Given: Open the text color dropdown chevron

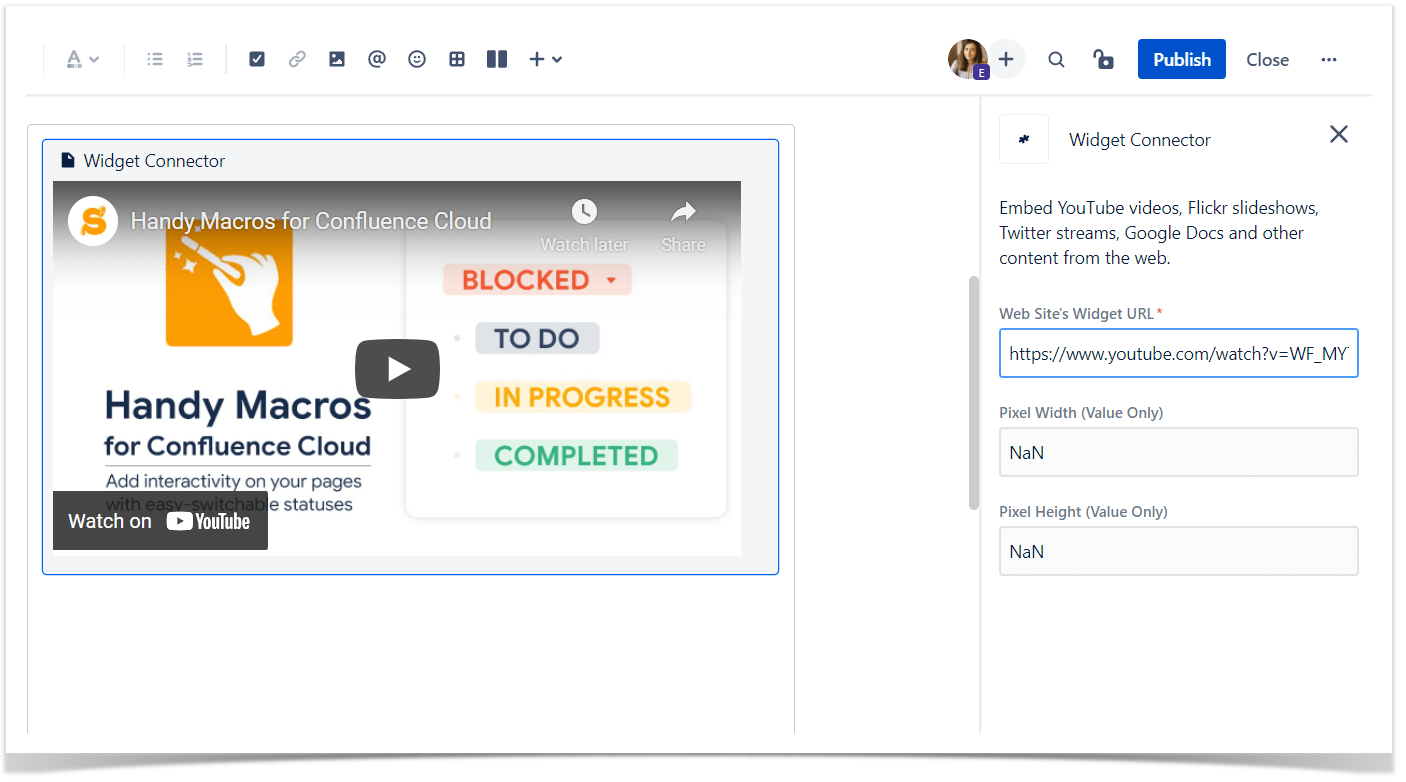Looking at the screenshot, I should [x=92, y=59].
